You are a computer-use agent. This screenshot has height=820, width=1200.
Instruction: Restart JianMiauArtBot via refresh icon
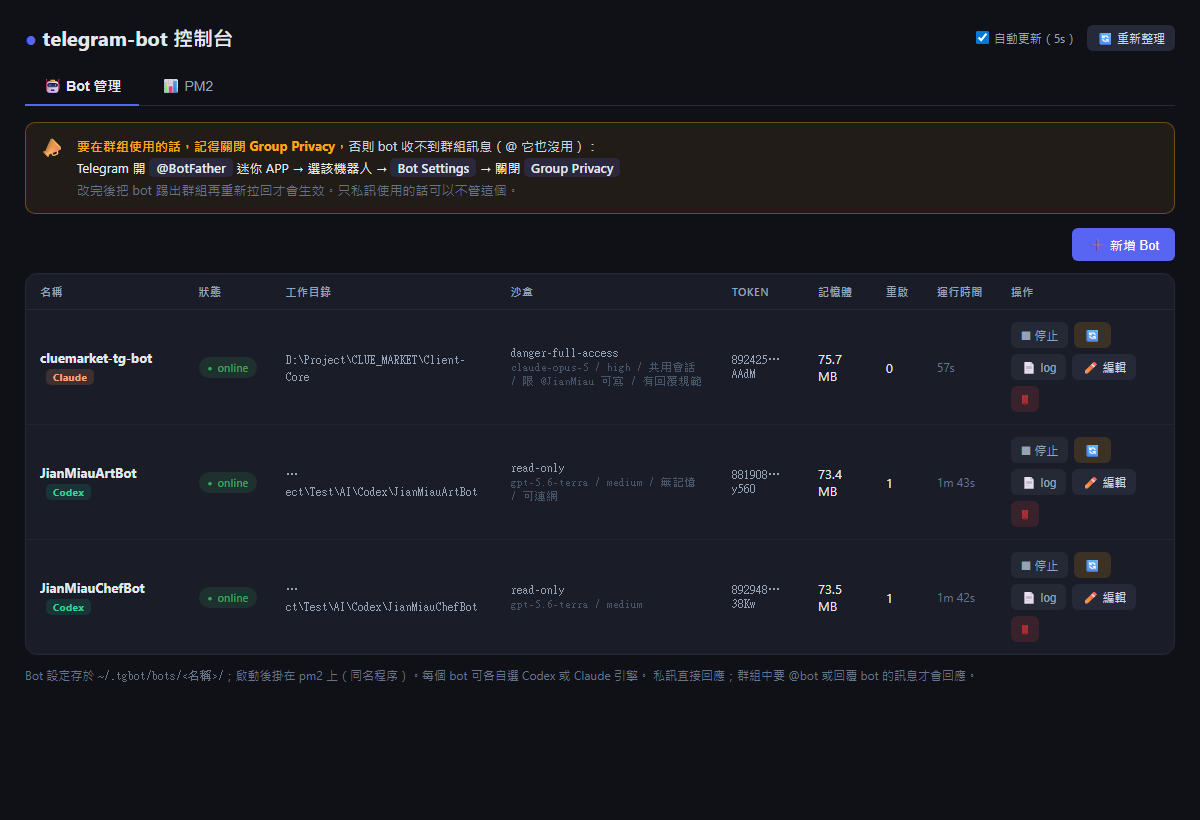click(1092, 450)
